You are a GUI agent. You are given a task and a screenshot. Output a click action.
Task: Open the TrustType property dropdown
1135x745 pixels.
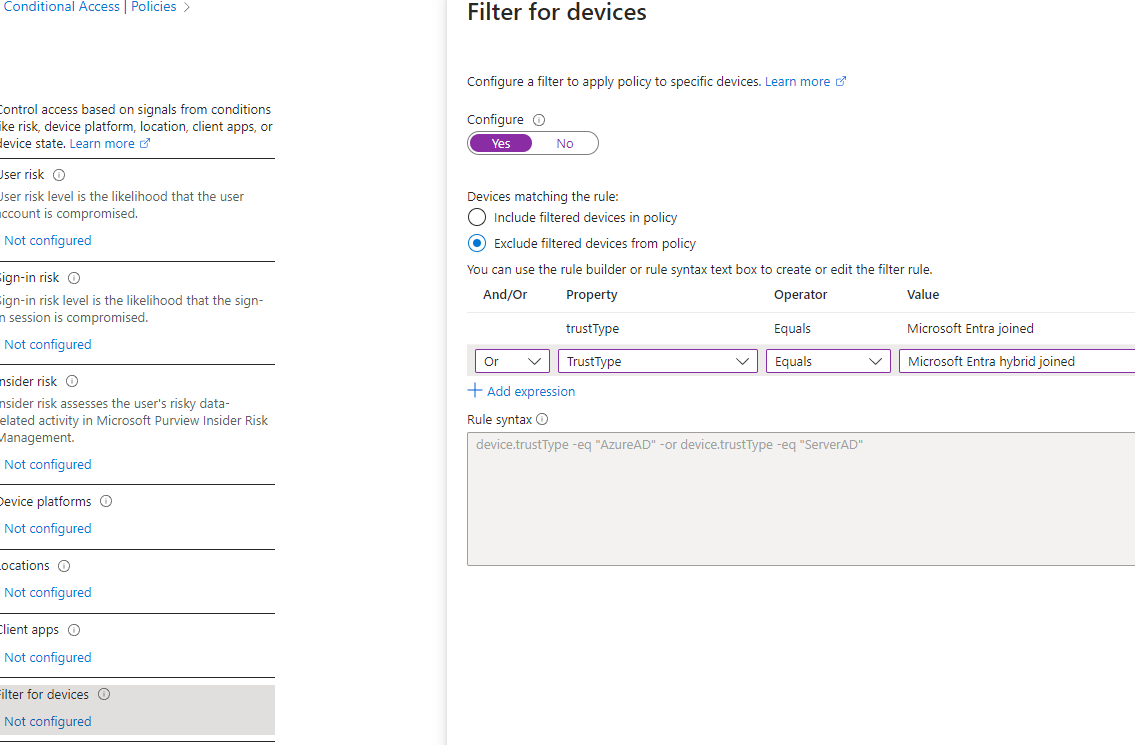(x=657, y=361)
